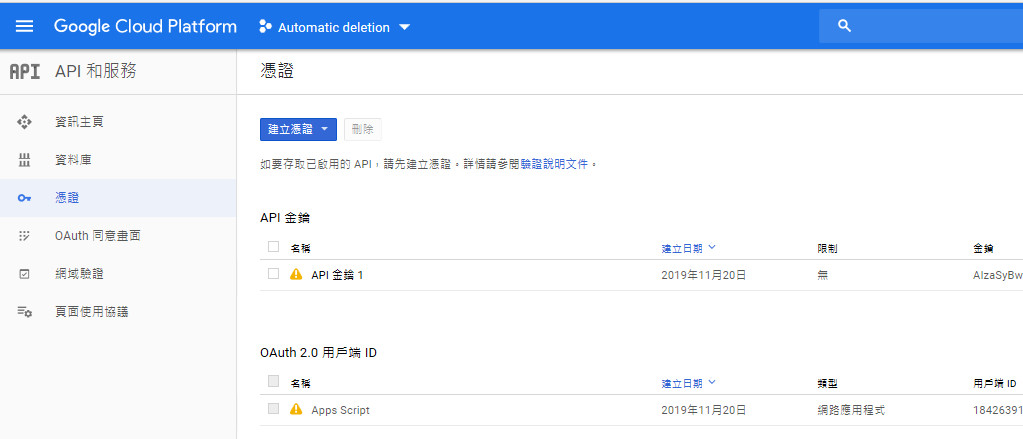Toggle select-all checkbox in API 金鑰 table
Image resolution: width=1023 pixels, height=439 pixels.
click(273, 247)
